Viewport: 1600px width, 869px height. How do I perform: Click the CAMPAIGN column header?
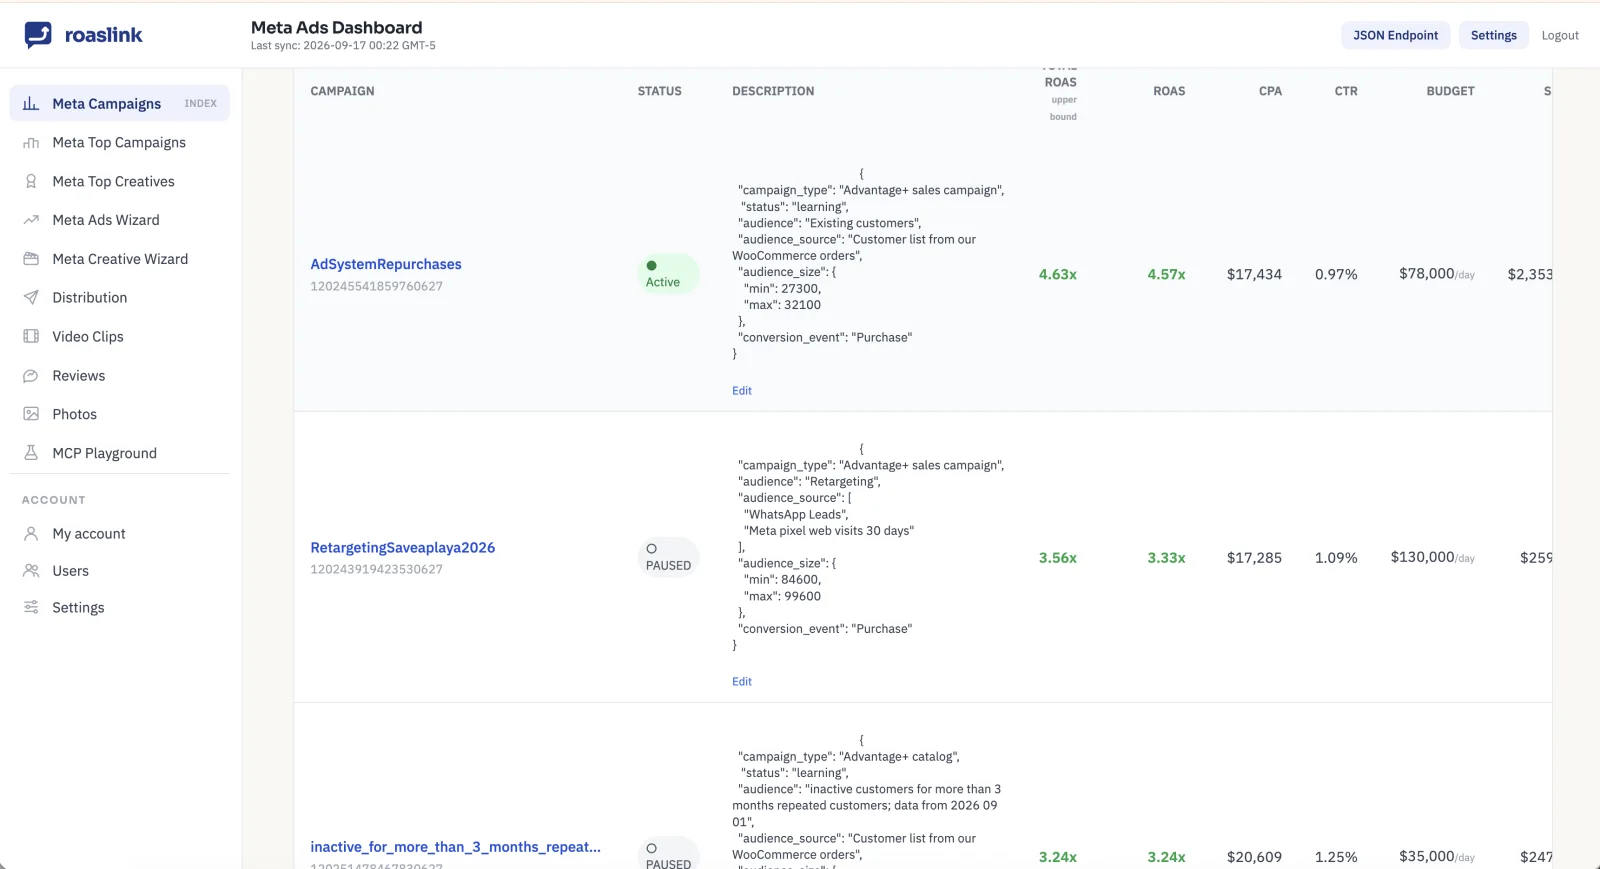tap(342, 91)
